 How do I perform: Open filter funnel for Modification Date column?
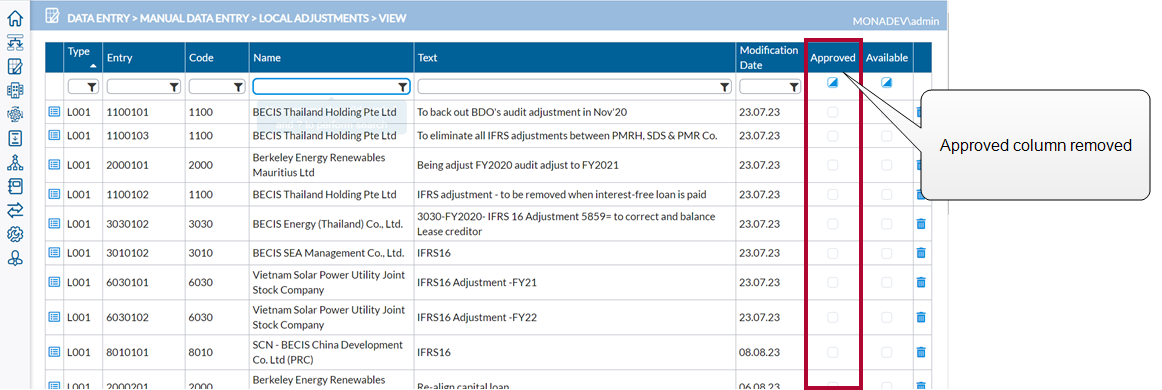pos(794,87)
